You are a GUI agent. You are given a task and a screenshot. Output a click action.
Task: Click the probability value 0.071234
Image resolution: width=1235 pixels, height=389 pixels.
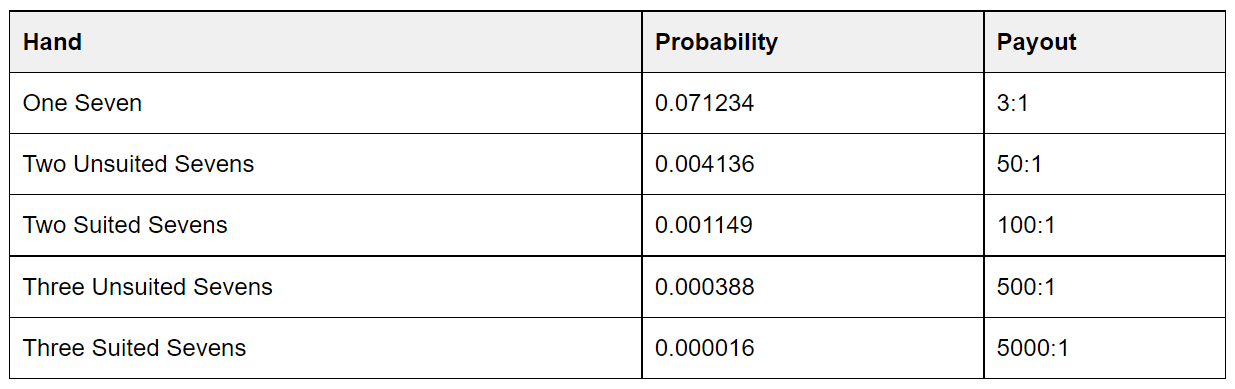click(704, 103)
